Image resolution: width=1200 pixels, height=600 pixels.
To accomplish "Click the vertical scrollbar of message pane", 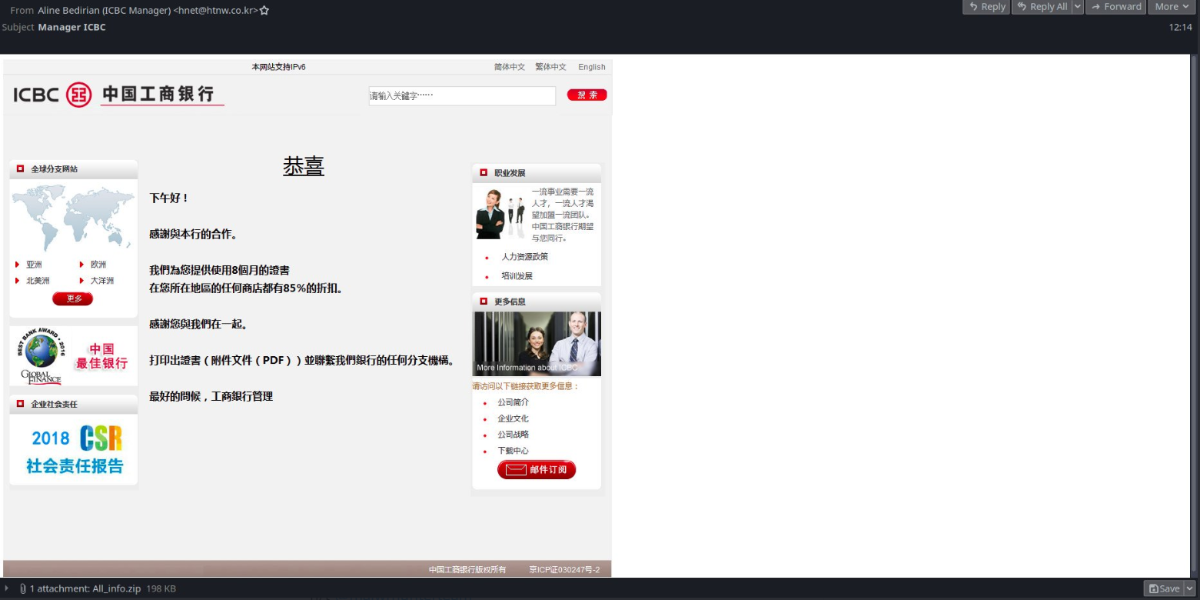I will [1194, 316].
